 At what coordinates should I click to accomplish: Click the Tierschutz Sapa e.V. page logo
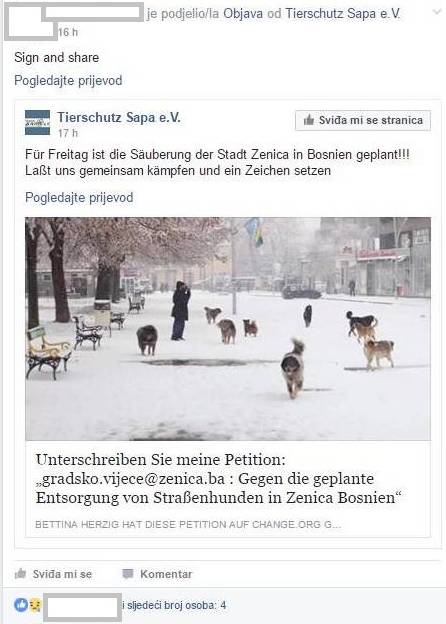point(37,123)
